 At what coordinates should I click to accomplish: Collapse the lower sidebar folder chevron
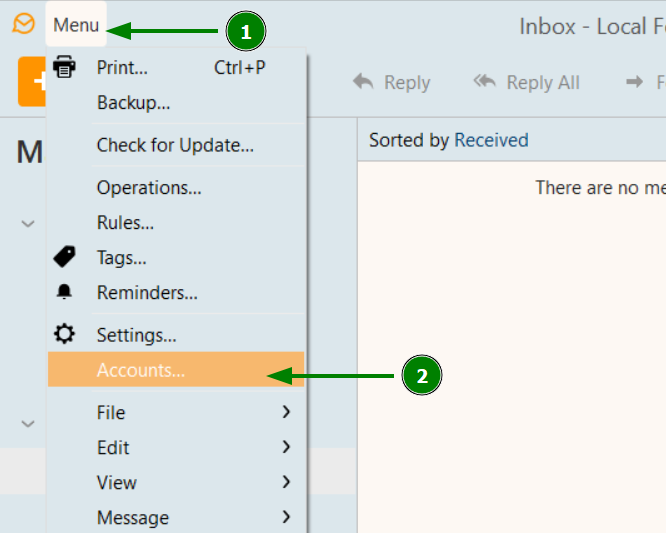(x=28, y=423)
